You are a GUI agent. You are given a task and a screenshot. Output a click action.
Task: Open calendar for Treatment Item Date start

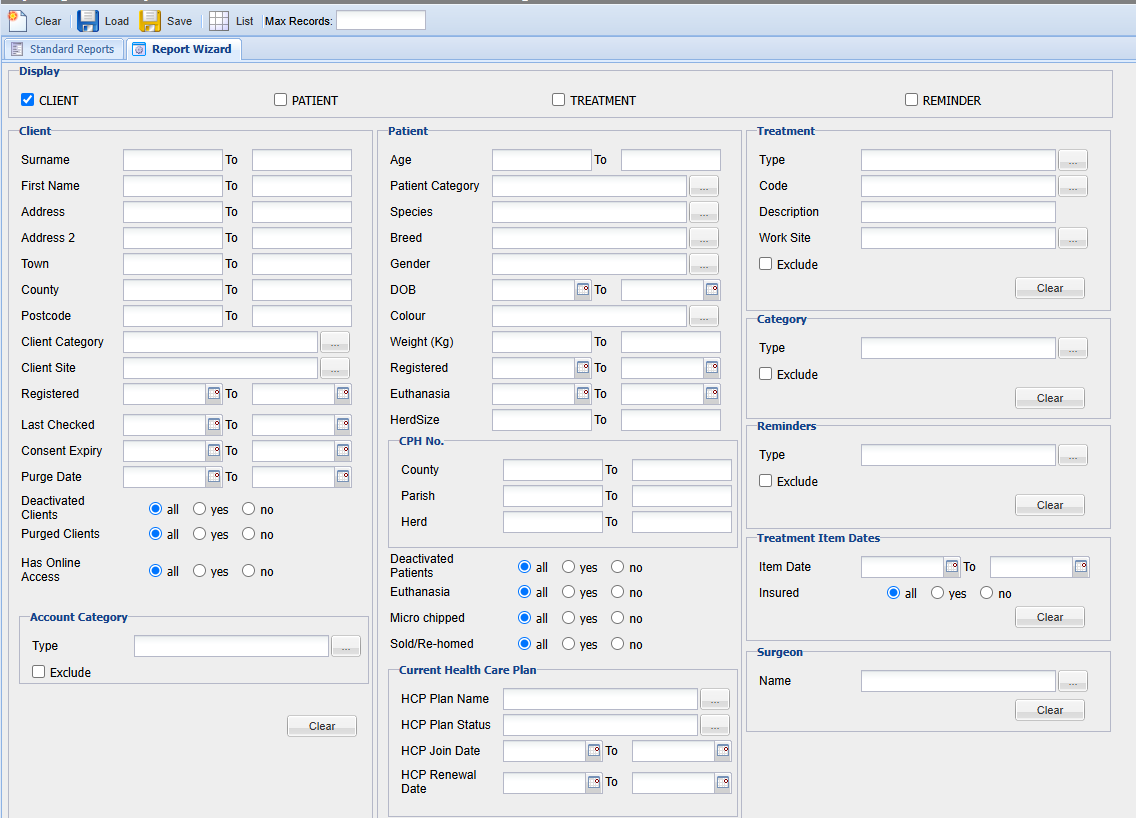coord(952,567)
